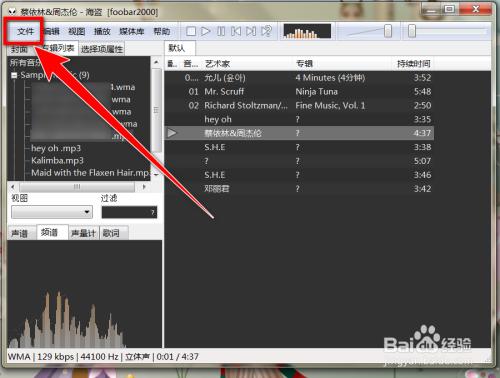This screenshot has width=500, height=378.
Task: Select Maid with the Flaxen Hair file
Action: 90,173
